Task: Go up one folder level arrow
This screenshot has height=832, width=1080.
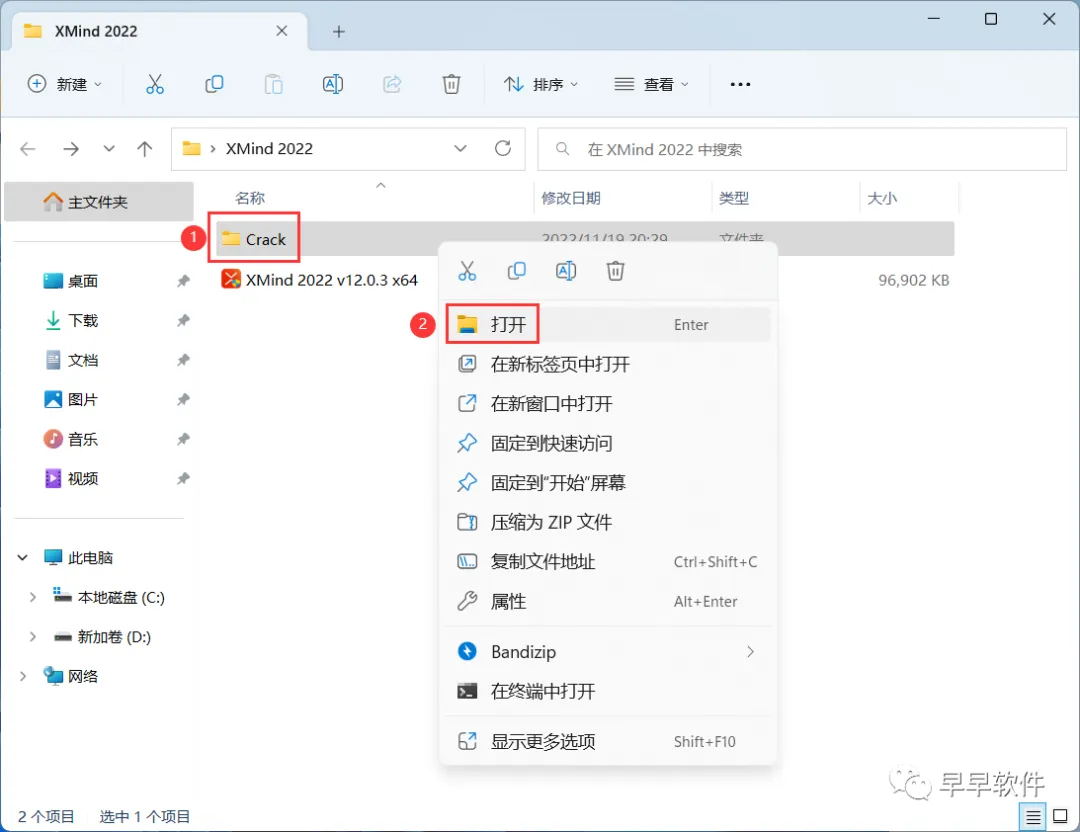Action: [145, 149]
